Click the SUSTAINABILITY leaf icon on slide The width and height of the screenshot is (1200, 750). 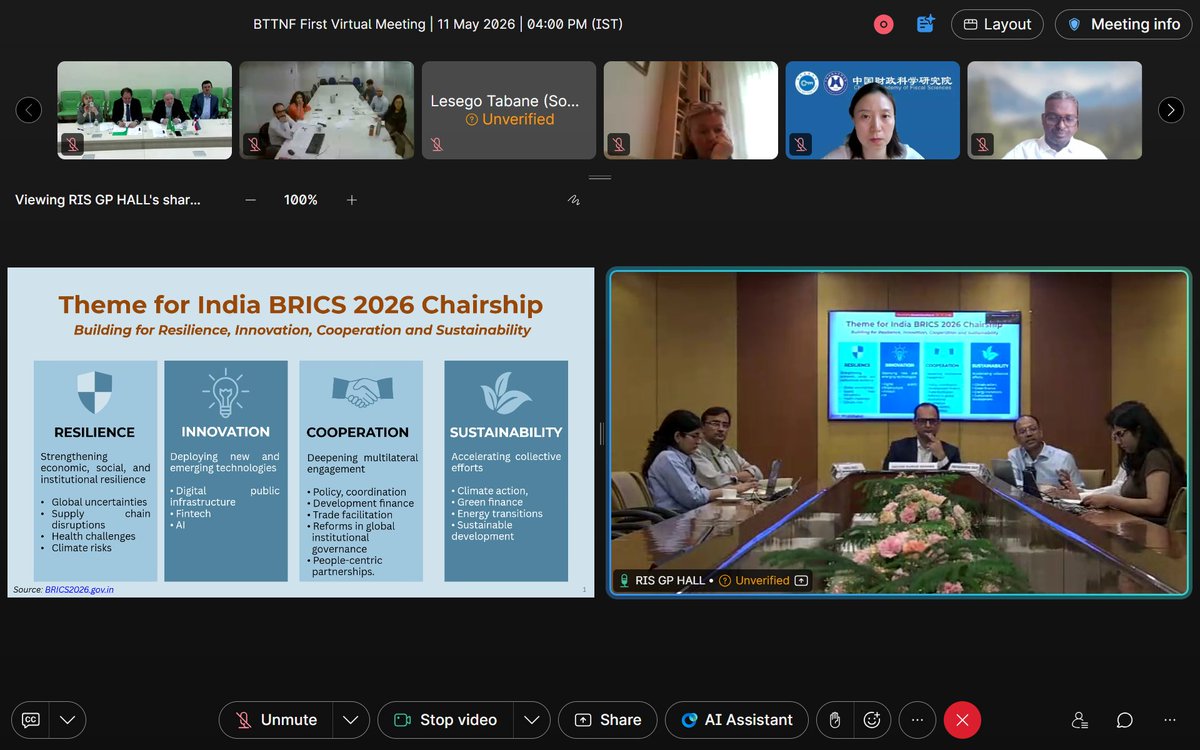[506, 393]
